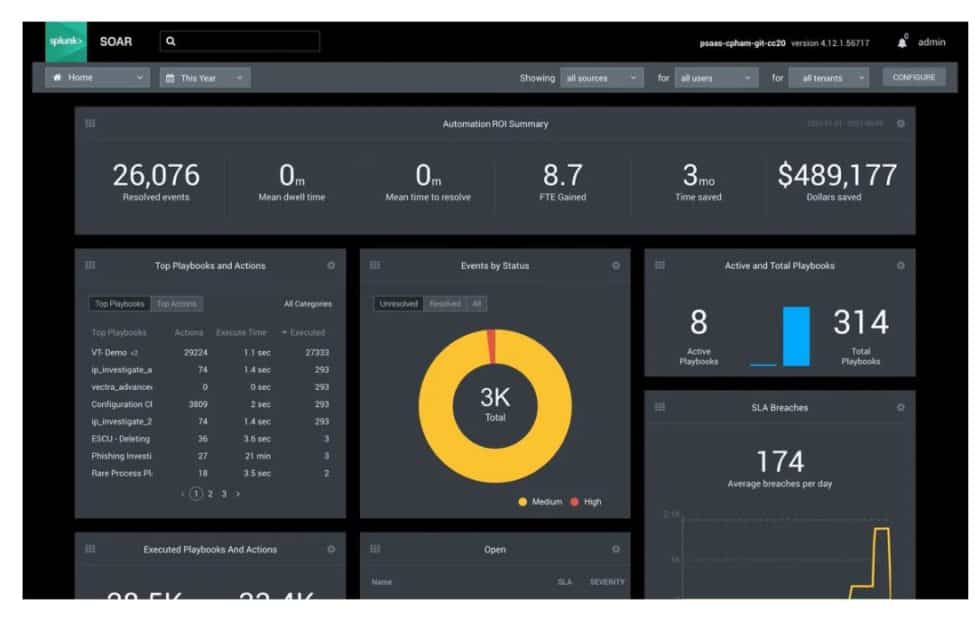Click the Splunk logo icon
The width and height of the screenshot is (980, 622).
pos(64,41)
